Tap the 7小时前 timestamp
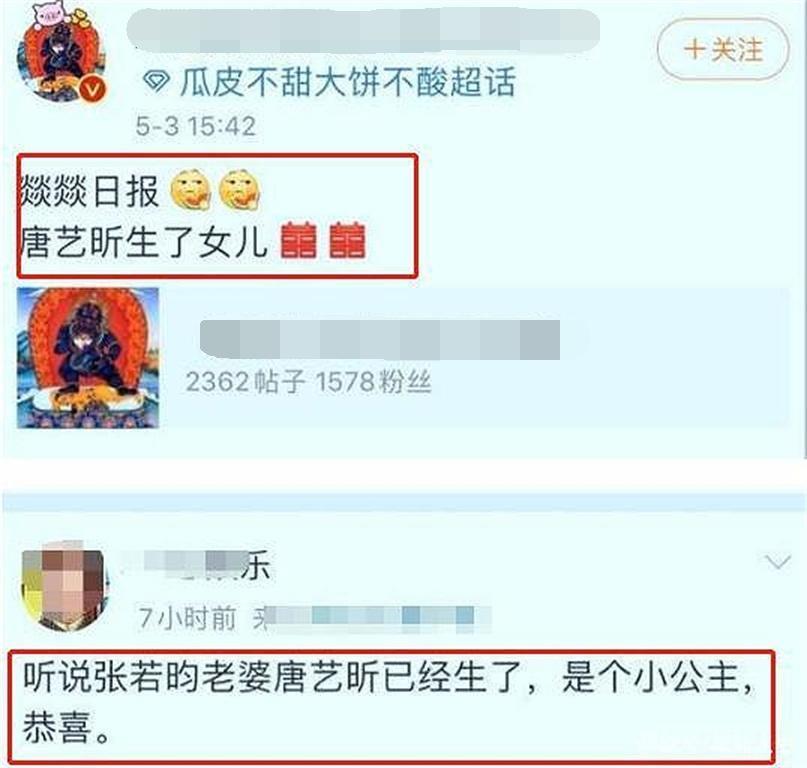 (187, 618)
